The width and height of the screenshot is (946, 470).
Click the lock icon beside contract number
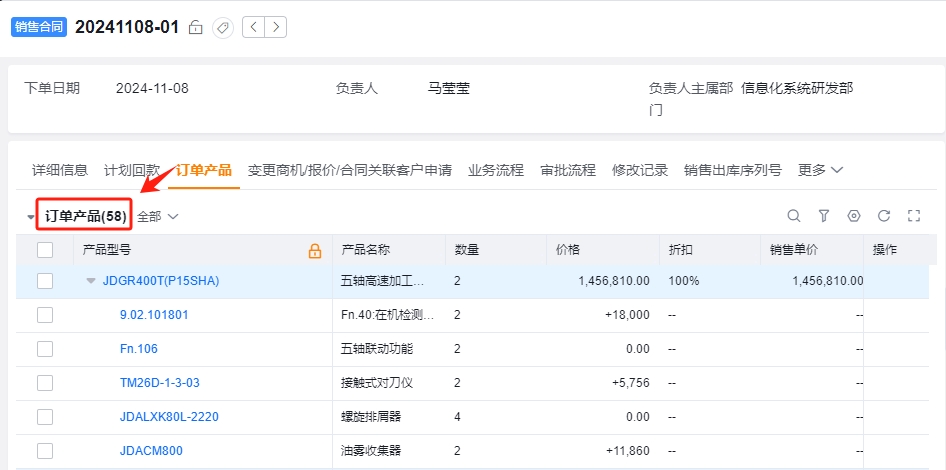click(x=195, y=27)
